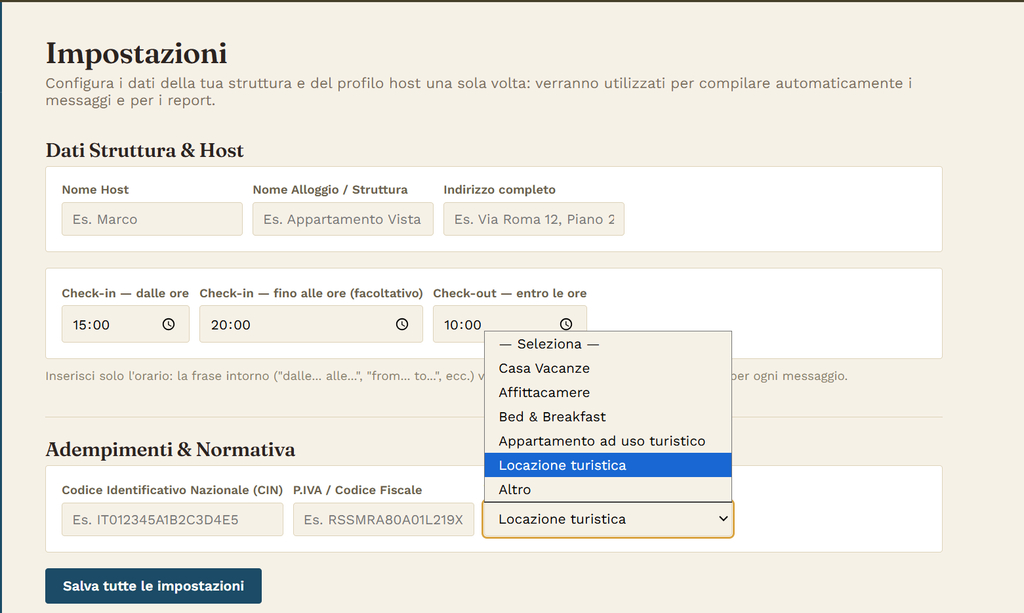1024x613 pixels.
Task: Focus the Nome Host input field
Action: [x=152, y=219]
